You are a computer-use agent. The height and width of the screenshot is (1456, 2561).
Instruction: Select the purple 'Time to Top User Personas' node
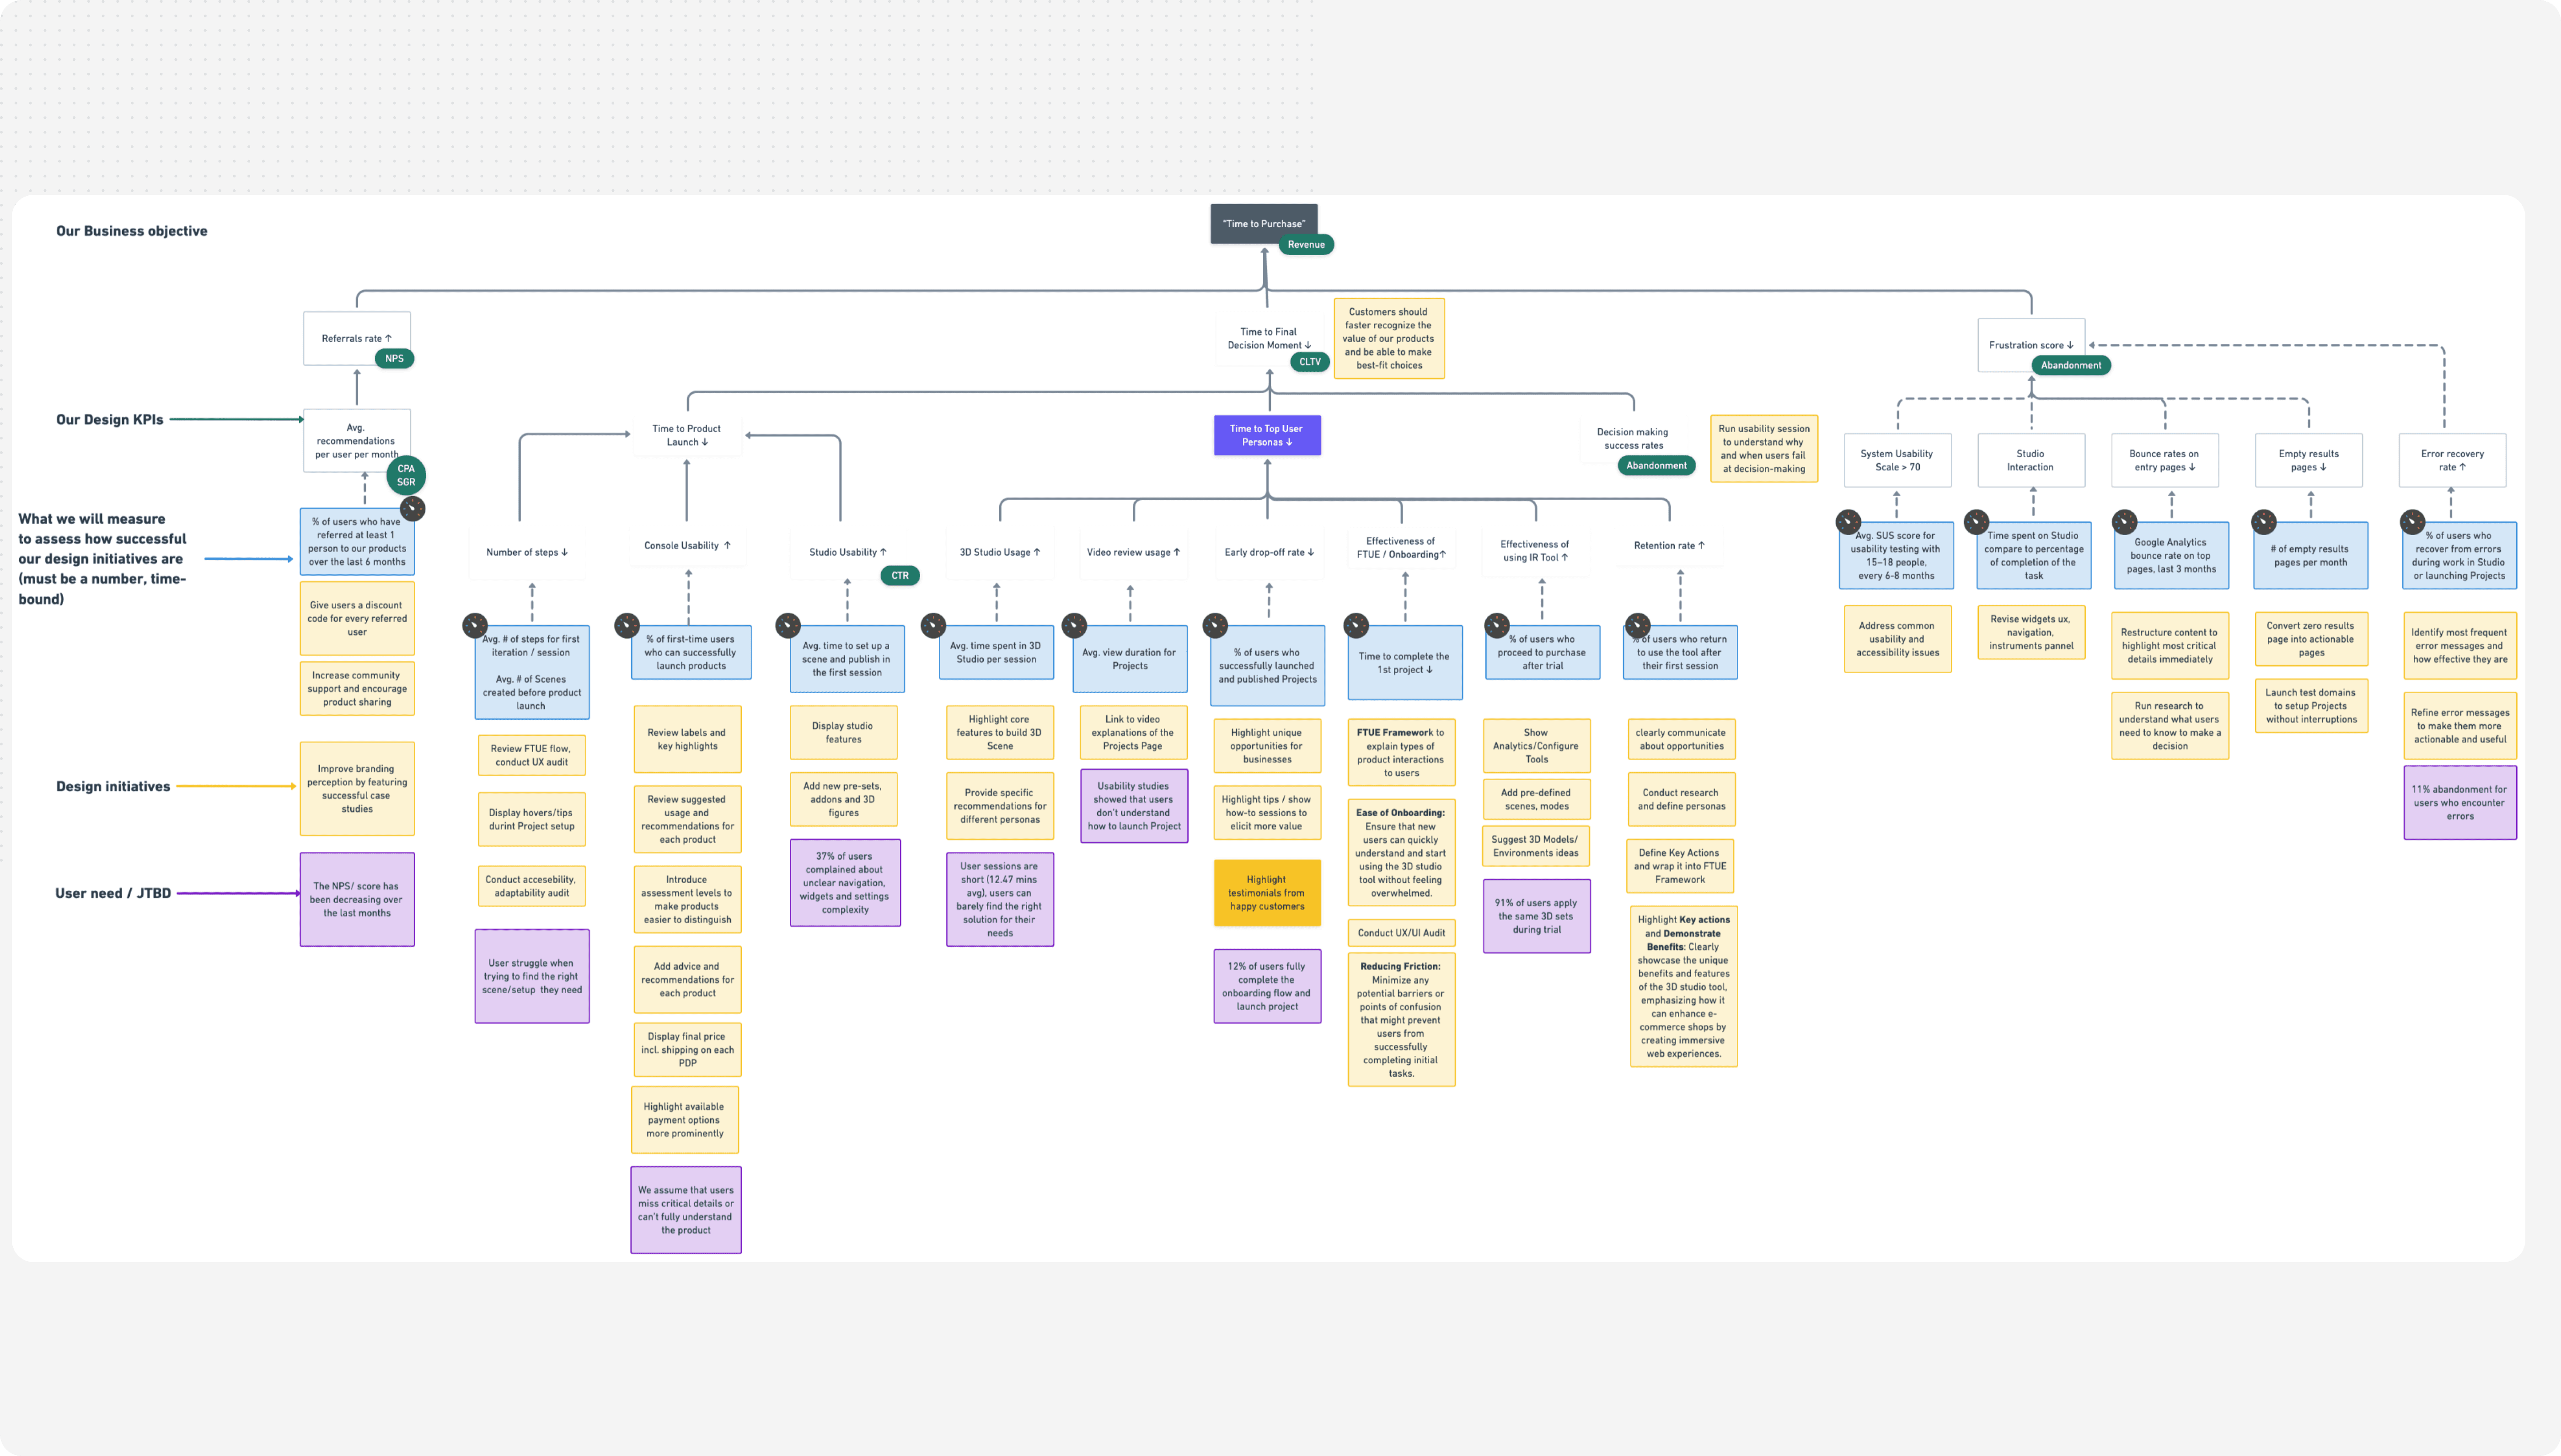(1267, 436)
